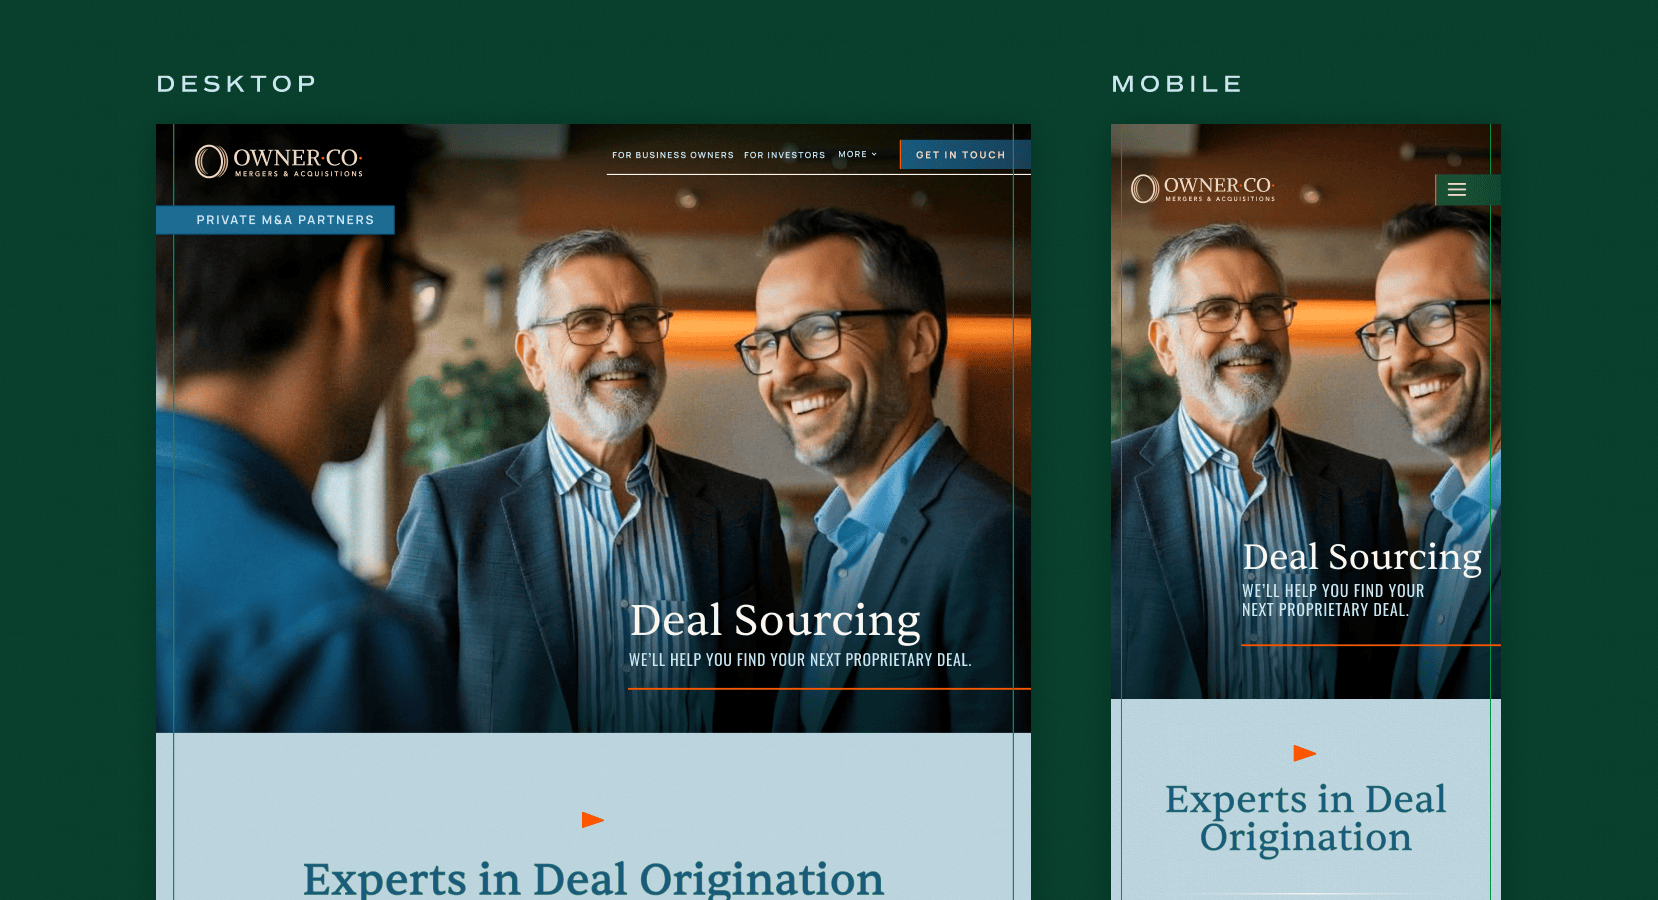Click the orange arrow marker on desktop
Screen dimensions: 1658x900
pyautogui.click(x=593, y=820)
